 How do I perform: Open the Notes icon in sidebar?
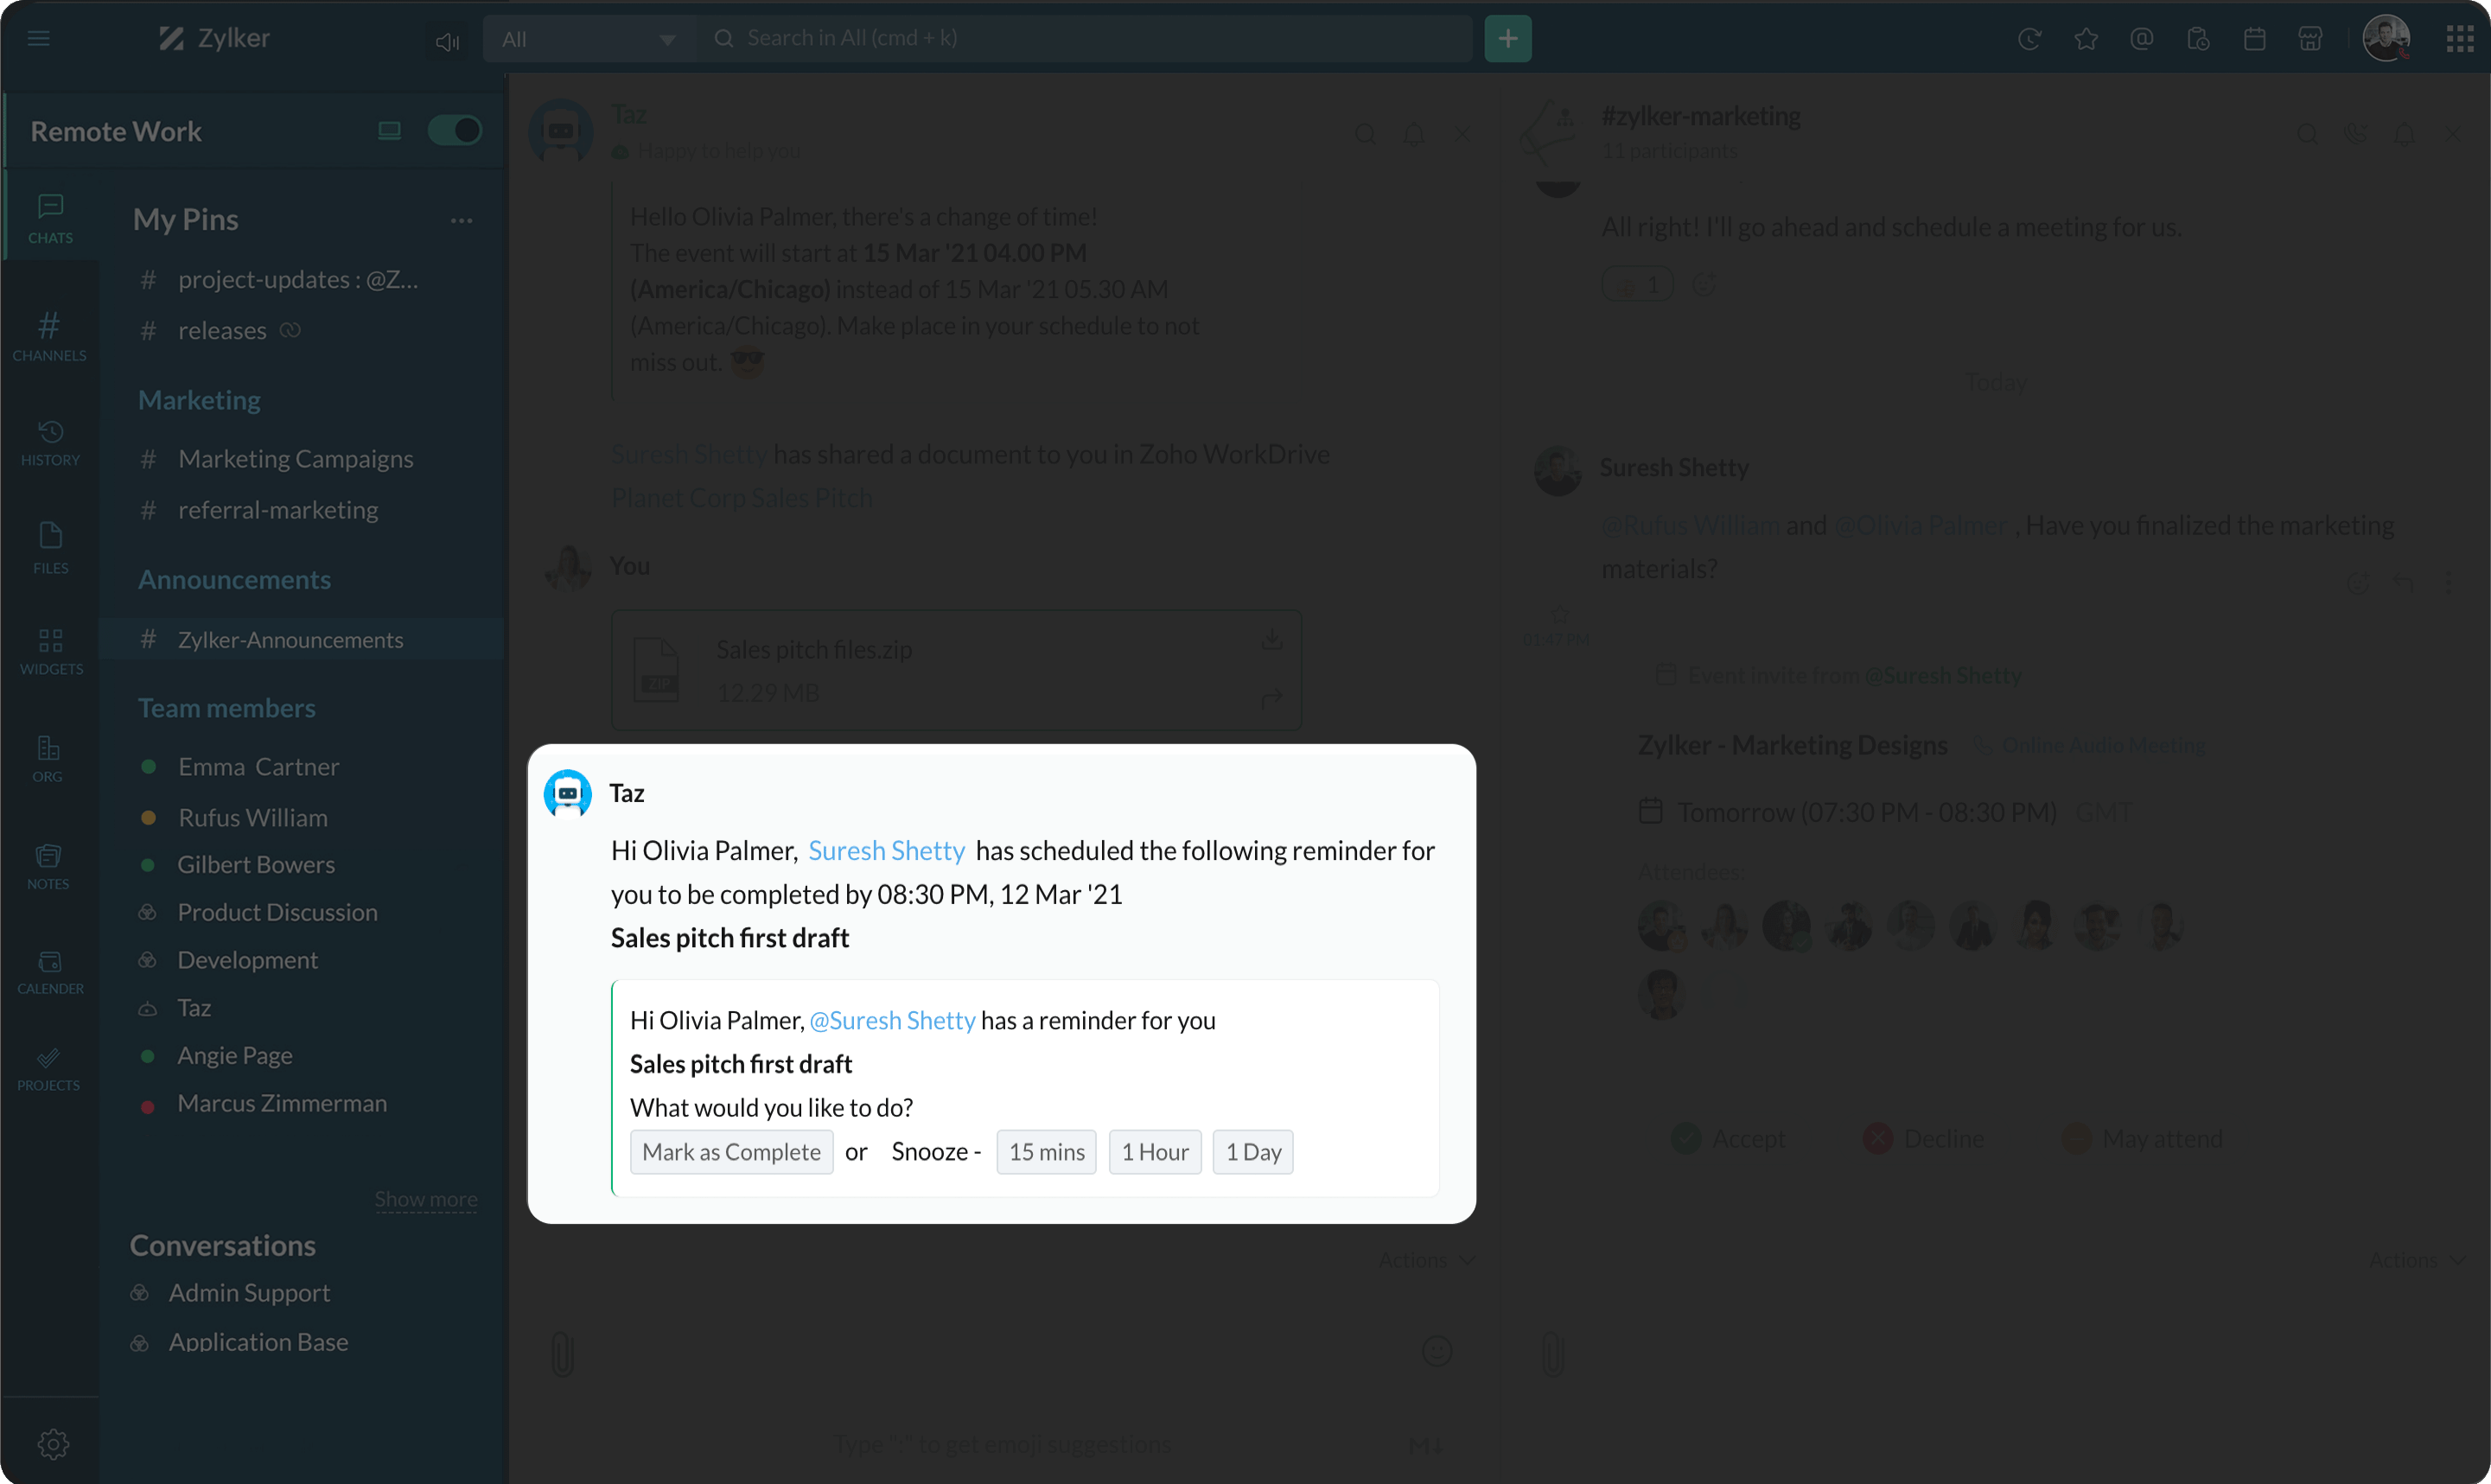(48, 864)
